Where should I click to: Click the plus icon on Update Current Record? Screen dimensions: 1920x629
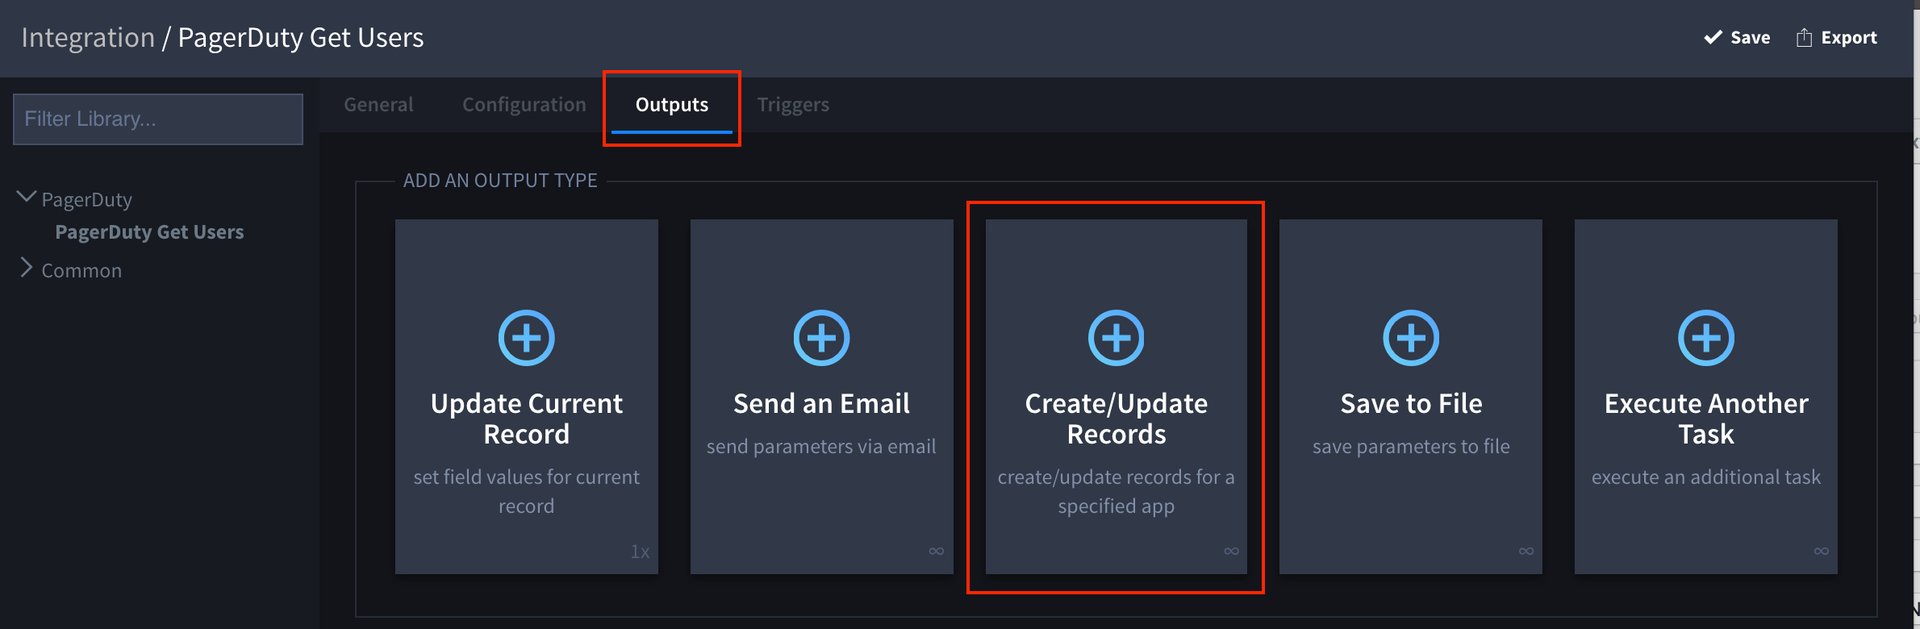click(526, 338)
